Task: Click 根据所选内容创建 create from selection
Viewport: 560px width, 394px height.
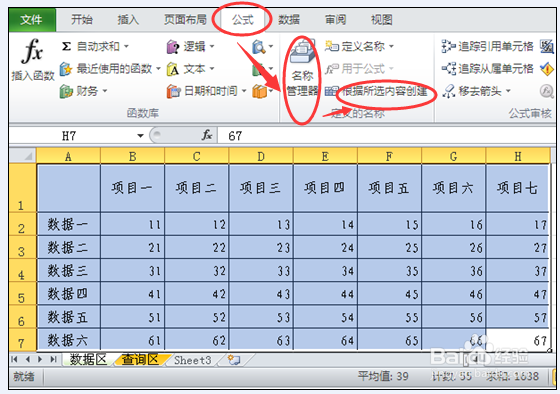Action: pos(376,91)
